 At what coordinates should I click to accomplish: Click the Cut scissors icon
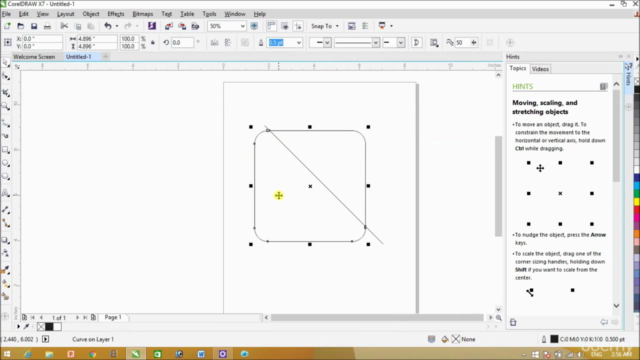click(64, 26)
